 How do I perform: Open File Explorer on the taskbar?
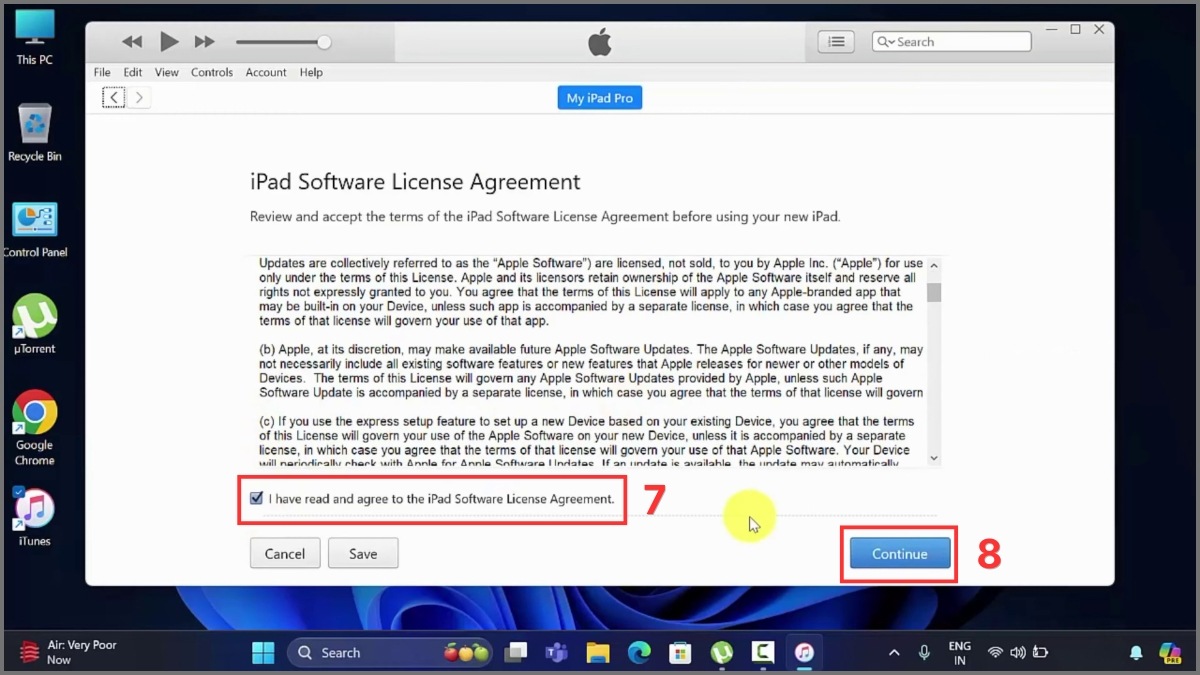(x=598, y=653)
